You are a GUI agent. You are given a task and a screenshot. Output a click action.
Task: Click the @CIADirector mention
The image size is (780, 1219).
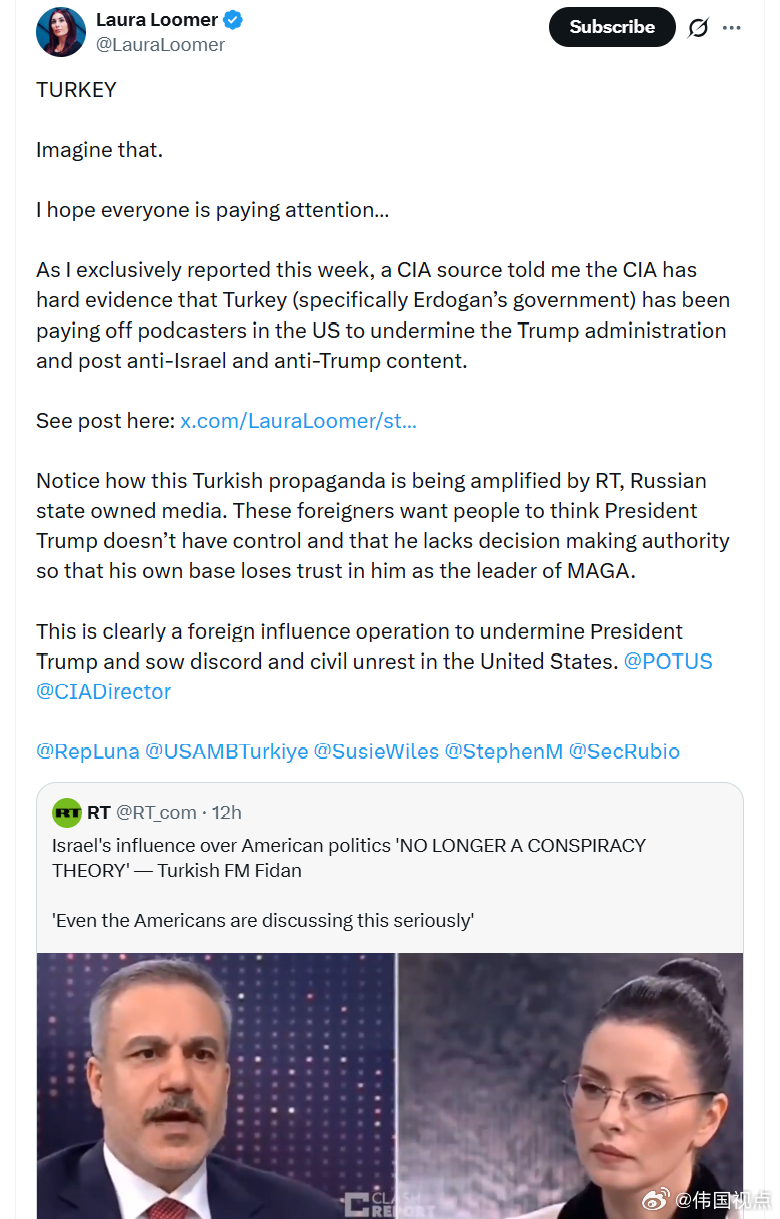(x=104, y=692)
